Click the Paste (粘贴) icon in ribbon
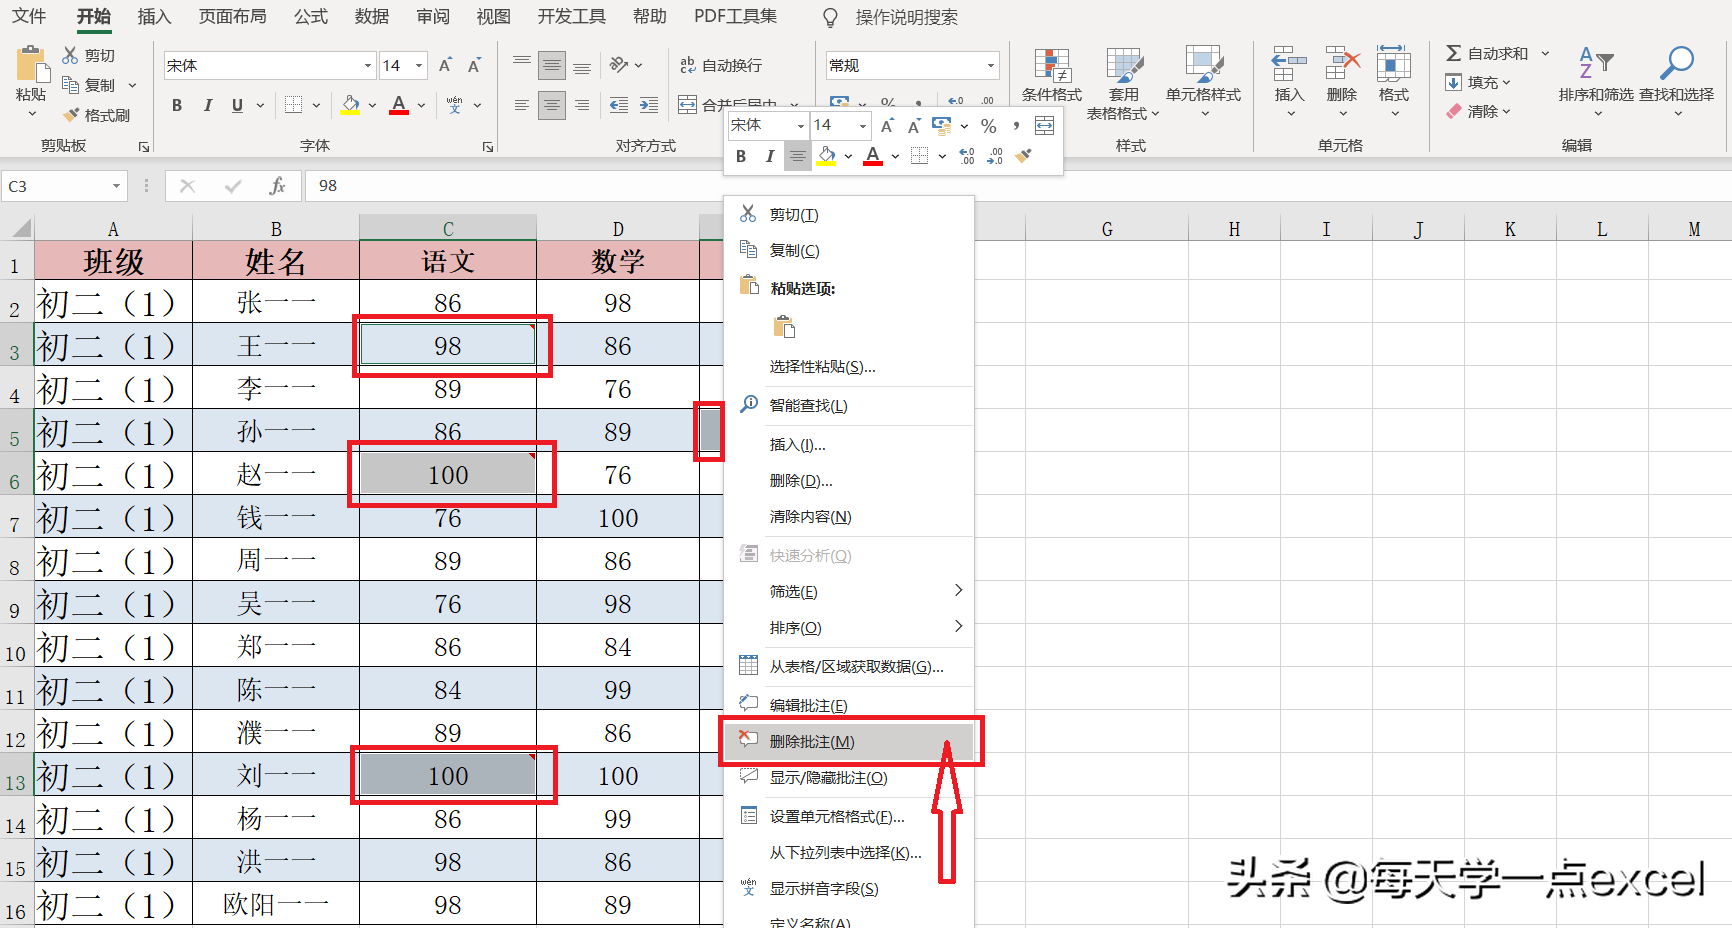The height and width of the screenshot is (928, 1732). click(x=31, y=64)
